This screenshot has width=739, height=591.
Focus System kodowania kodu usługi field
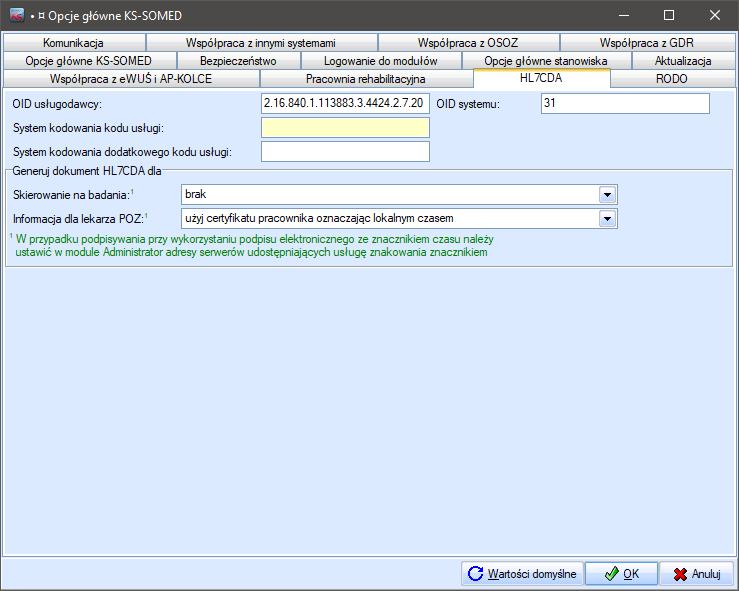pos(345,128)
